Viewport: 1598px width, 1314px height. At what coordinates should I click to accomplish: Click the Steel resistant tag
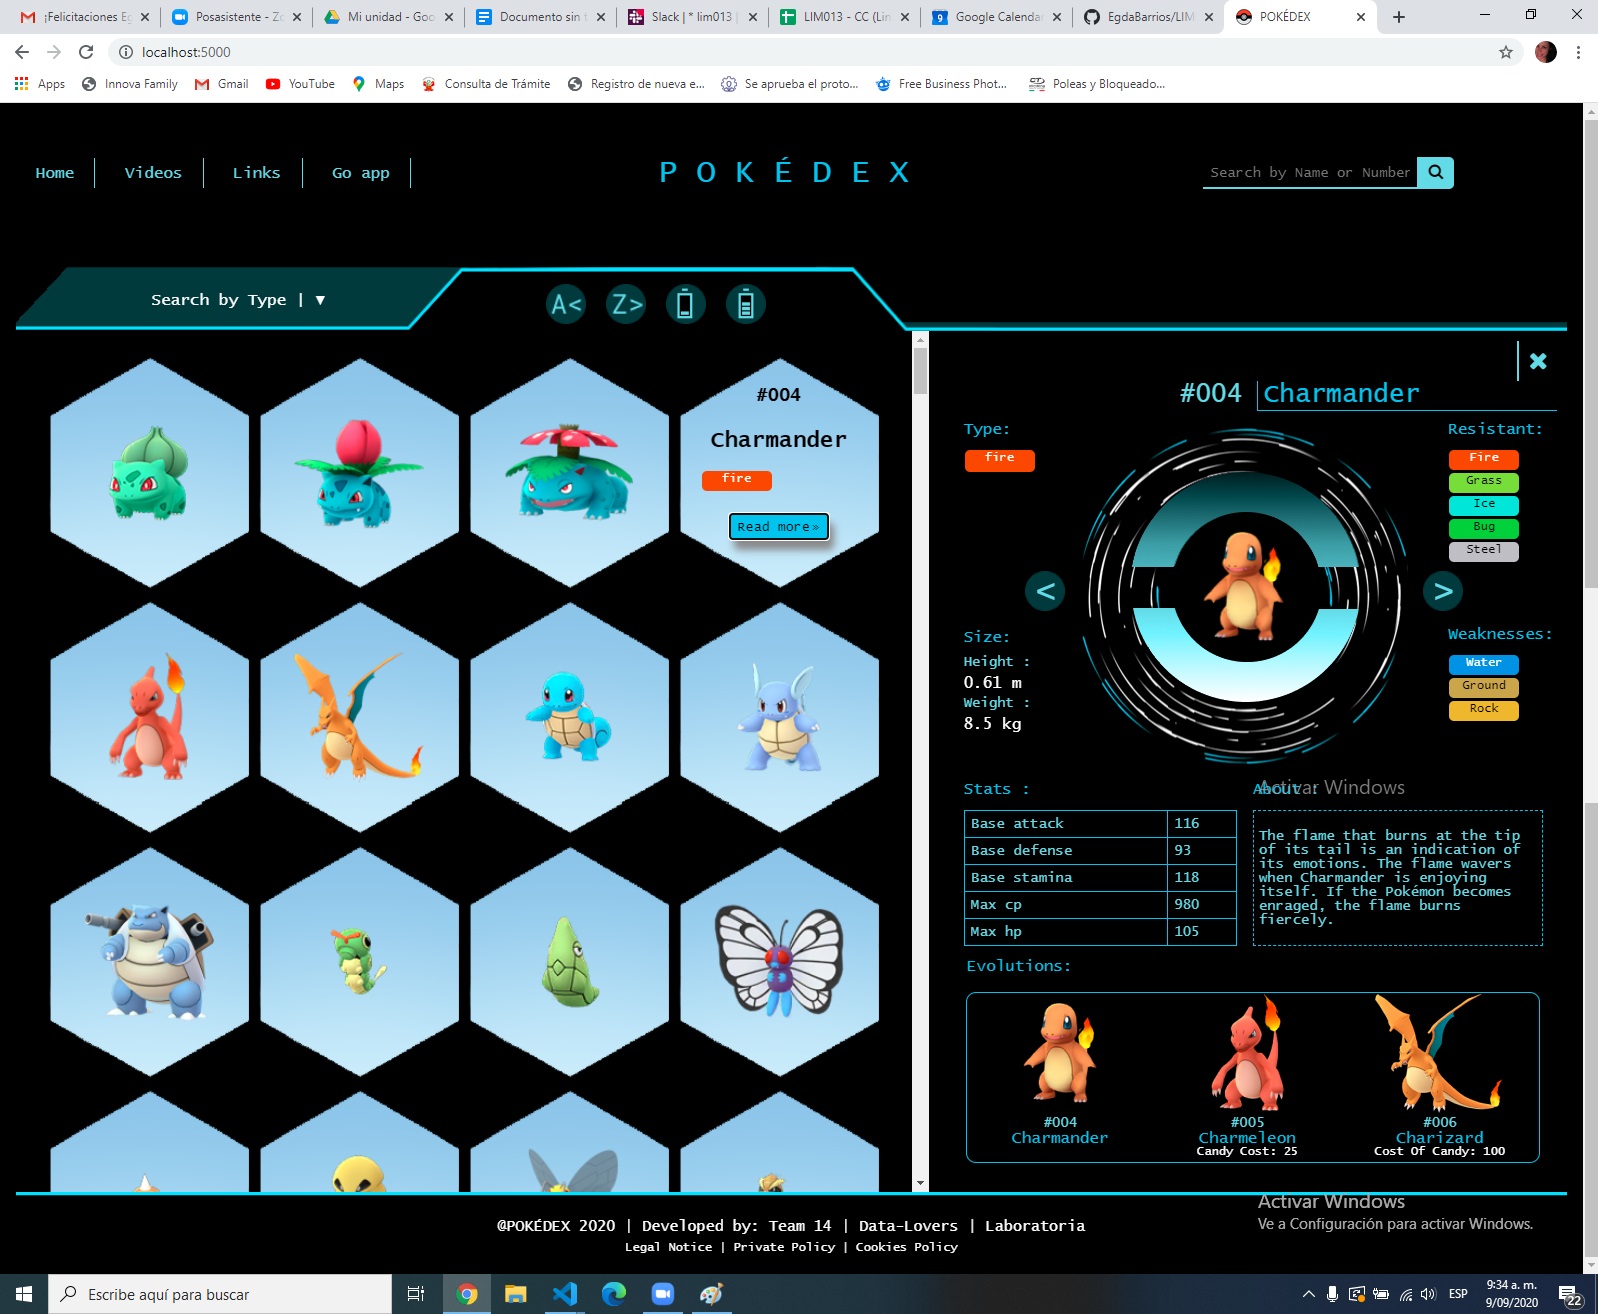point(1483,550)
